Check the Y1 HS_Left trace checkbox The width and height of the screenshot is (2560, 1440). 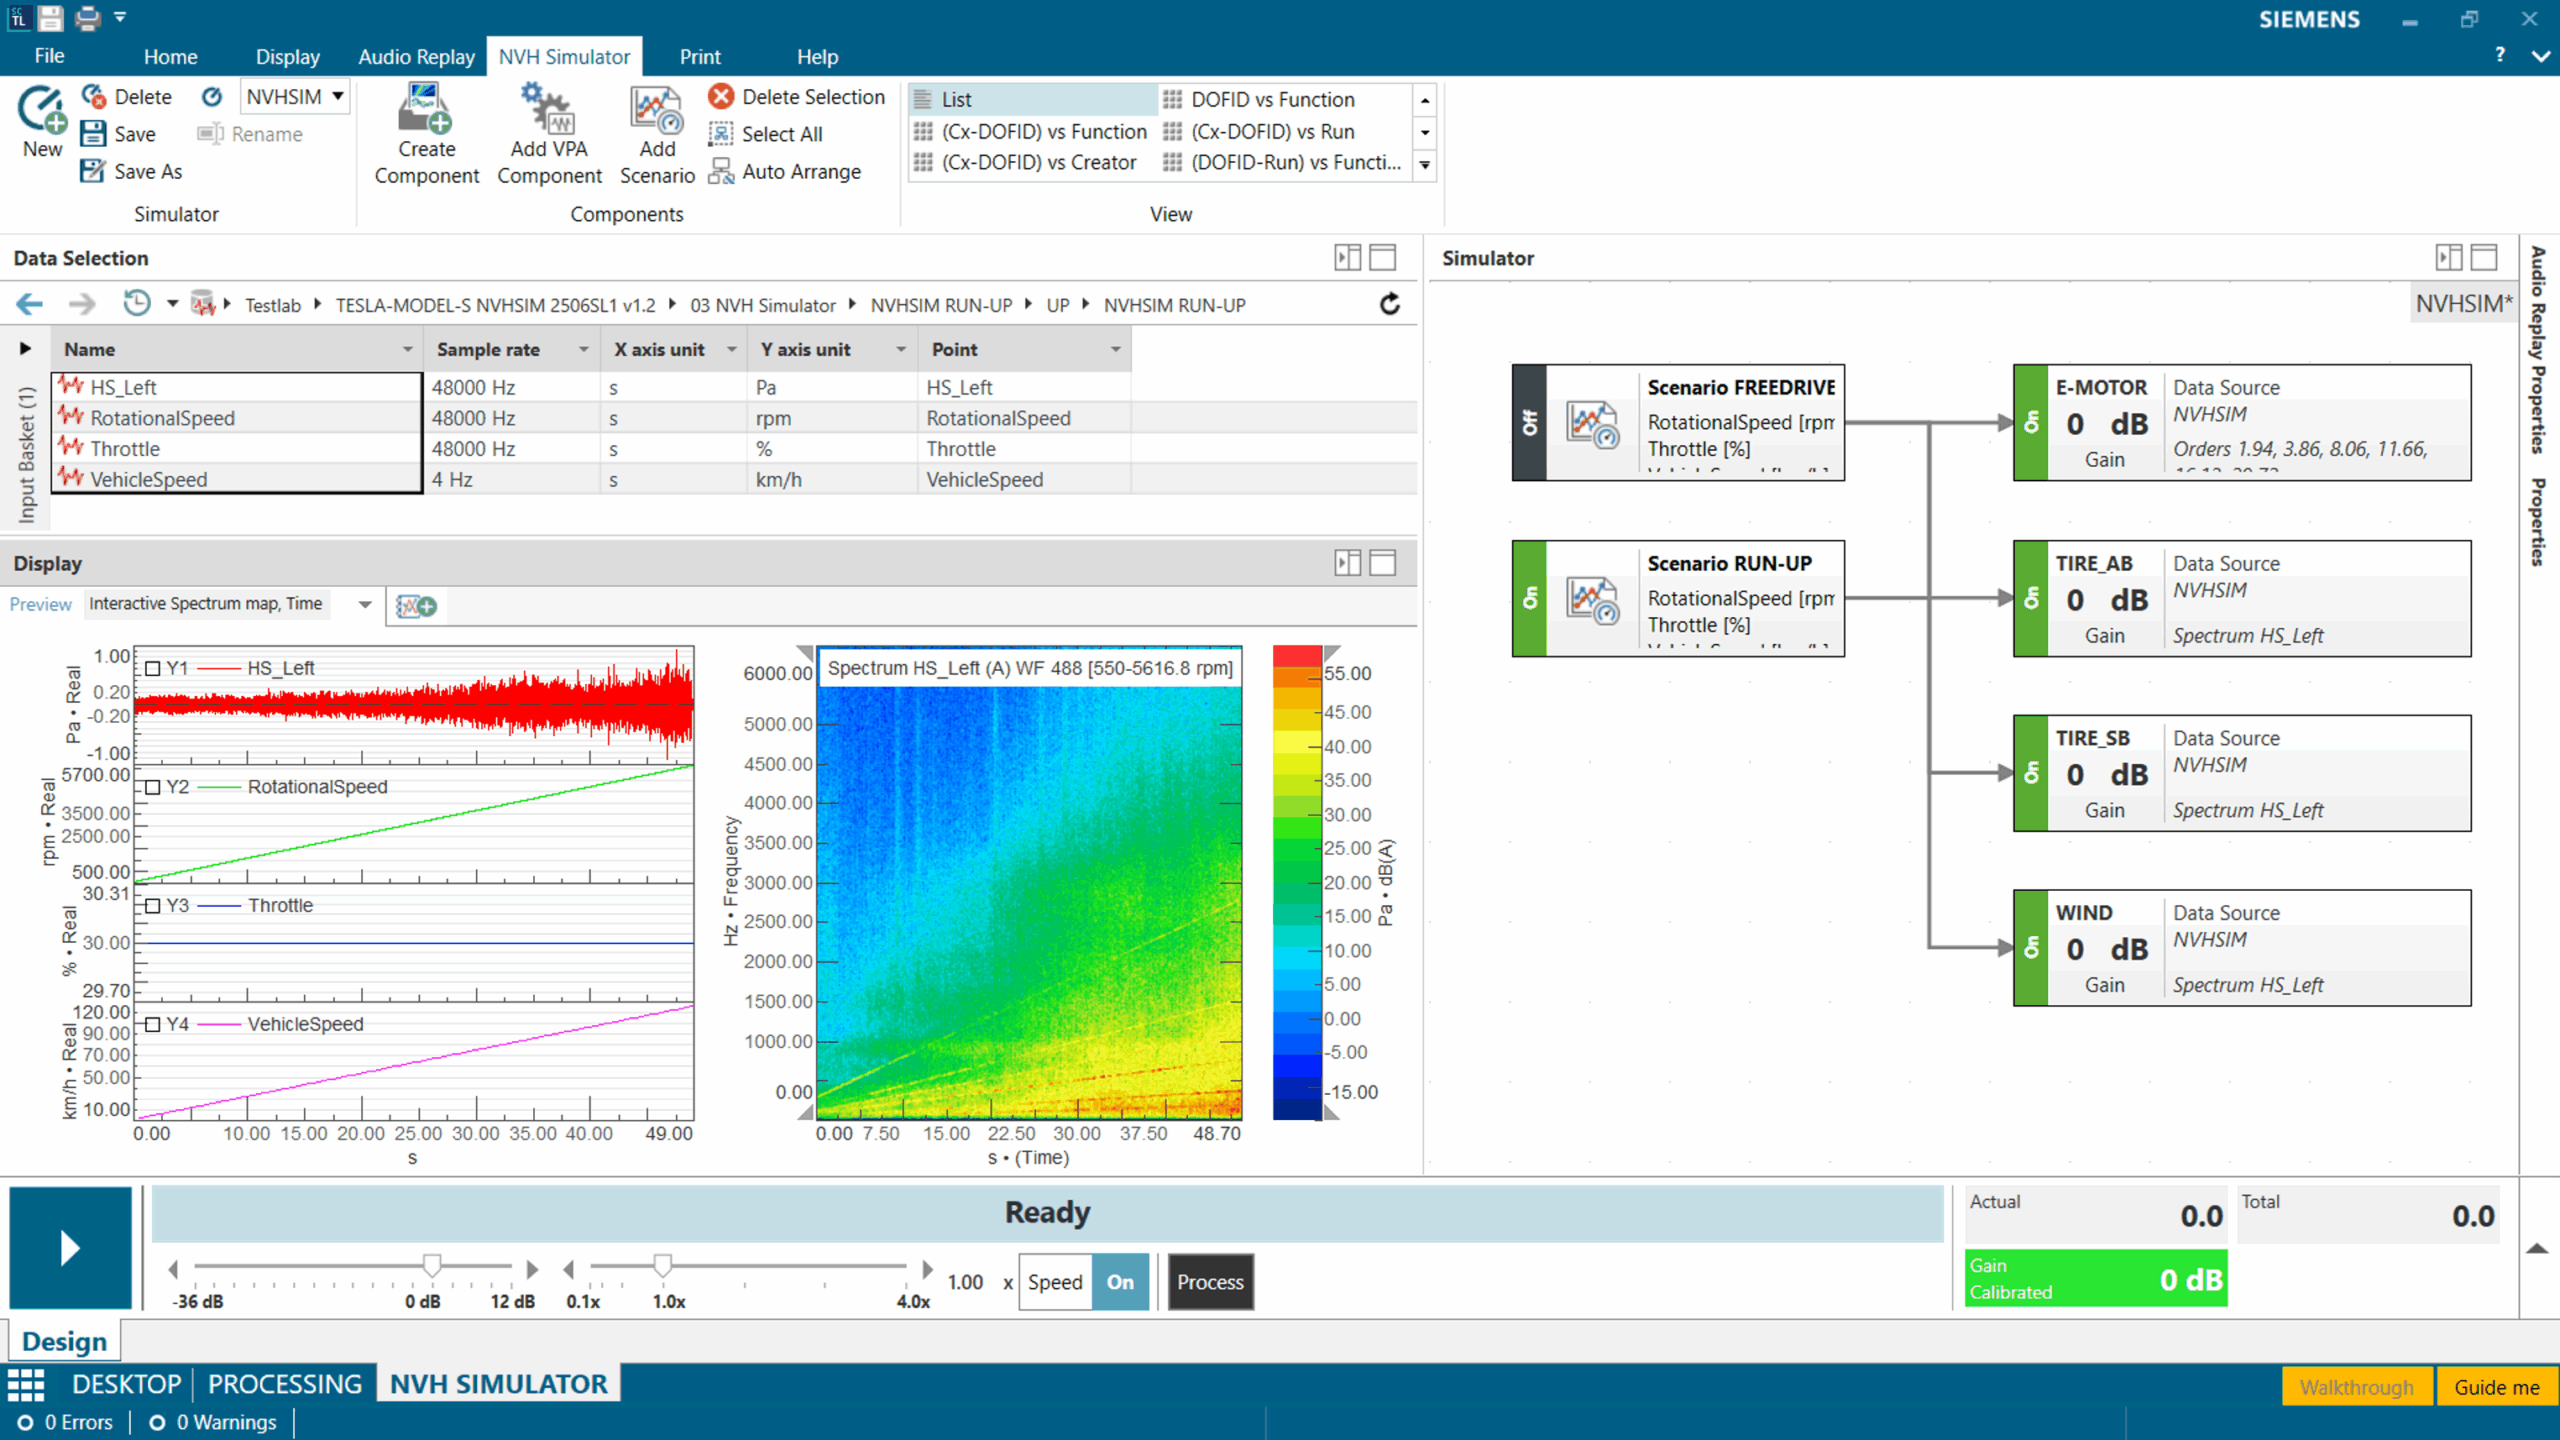click(153, 668)
